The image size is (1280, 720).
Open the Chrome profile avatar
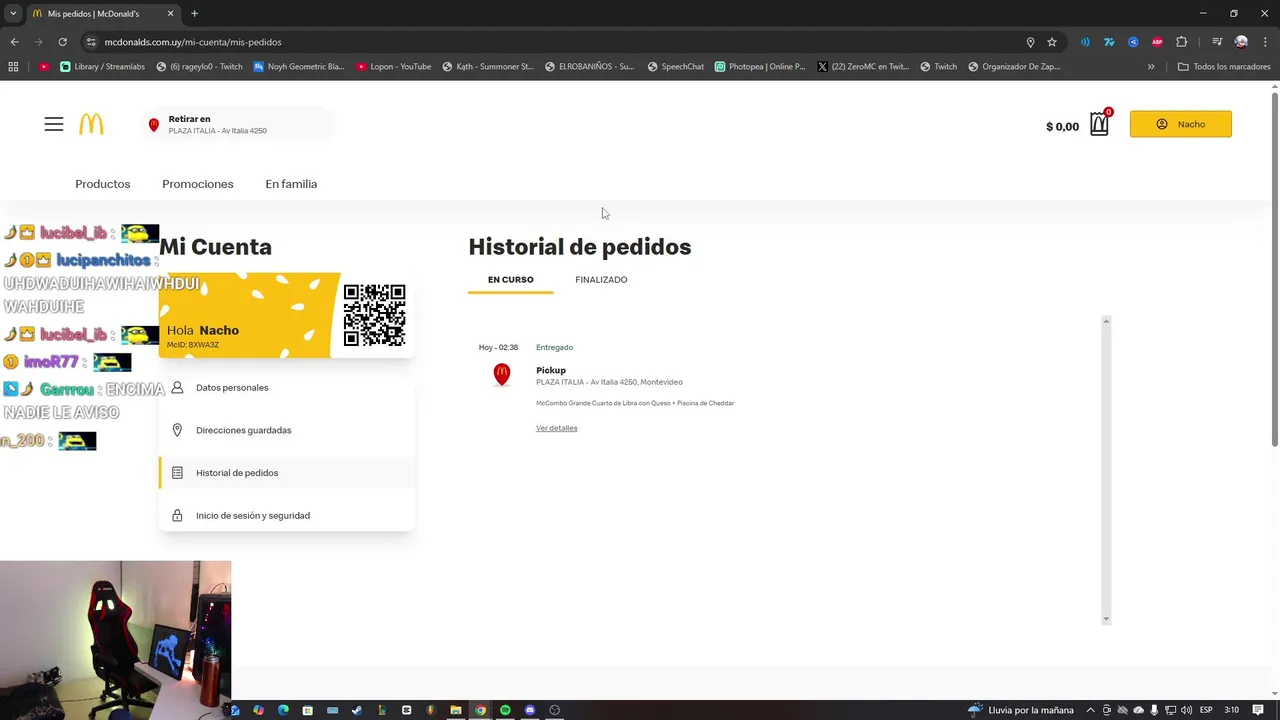tap(1241, 42)
